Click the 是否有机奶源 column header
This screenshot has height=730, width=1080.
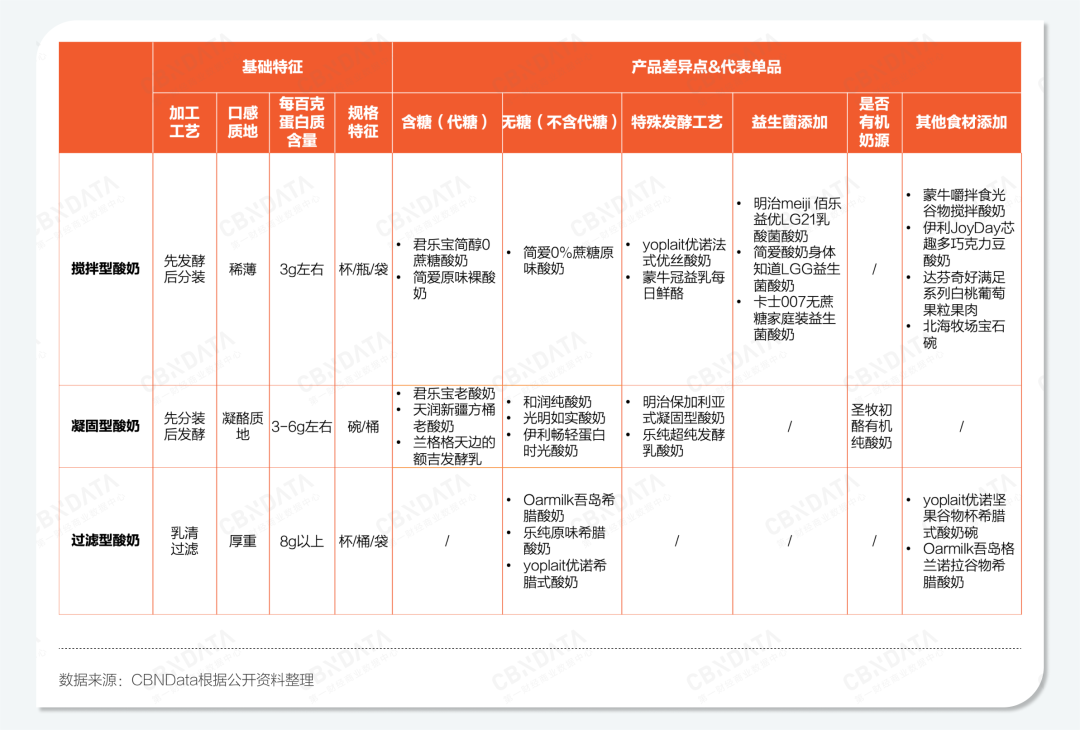click(874, 122)
